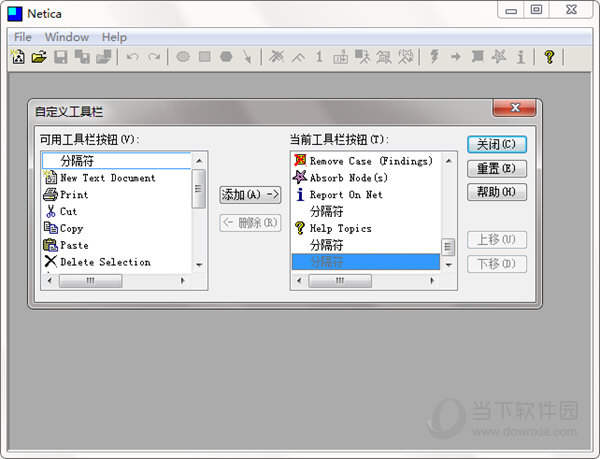The height and width of the screenshot is (459, 600).
Task: Select the highlighted 分隔符 in current list
Action: (366, 262)
